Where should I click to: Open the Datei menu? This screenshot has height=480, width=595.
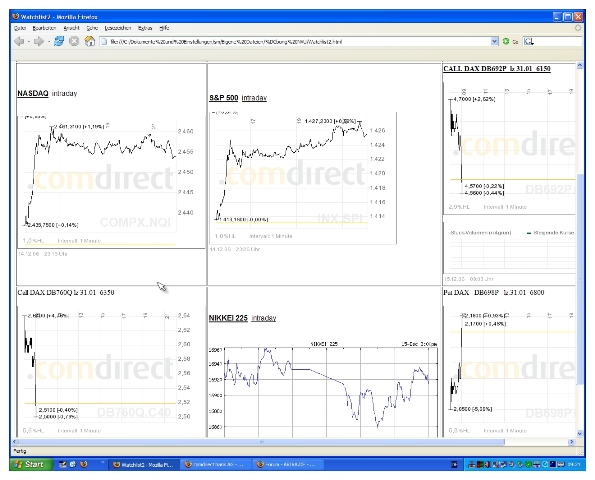20,28
